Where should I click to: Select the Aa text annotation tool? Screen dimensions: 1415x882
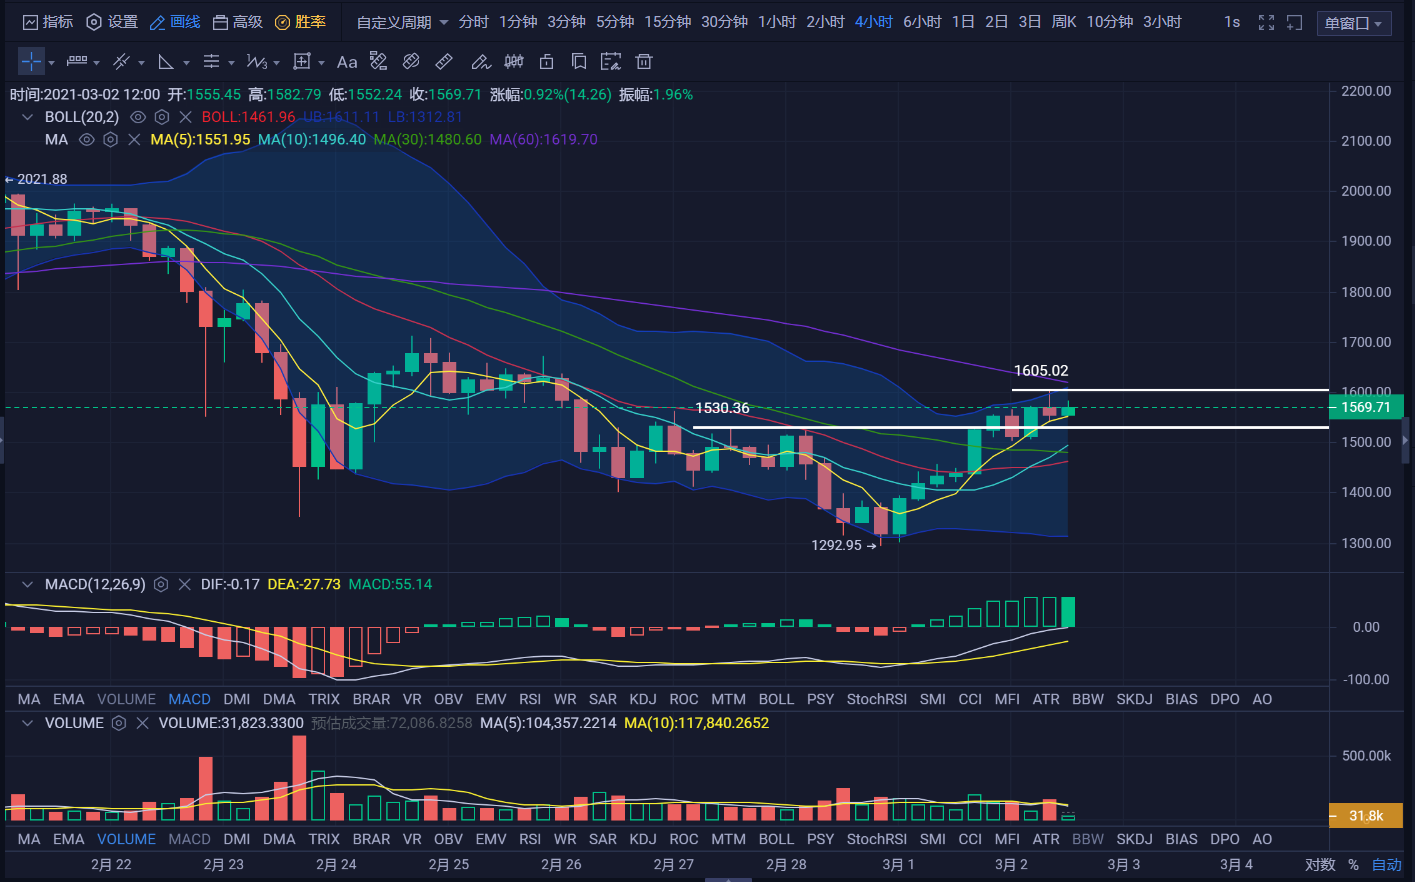347,62
